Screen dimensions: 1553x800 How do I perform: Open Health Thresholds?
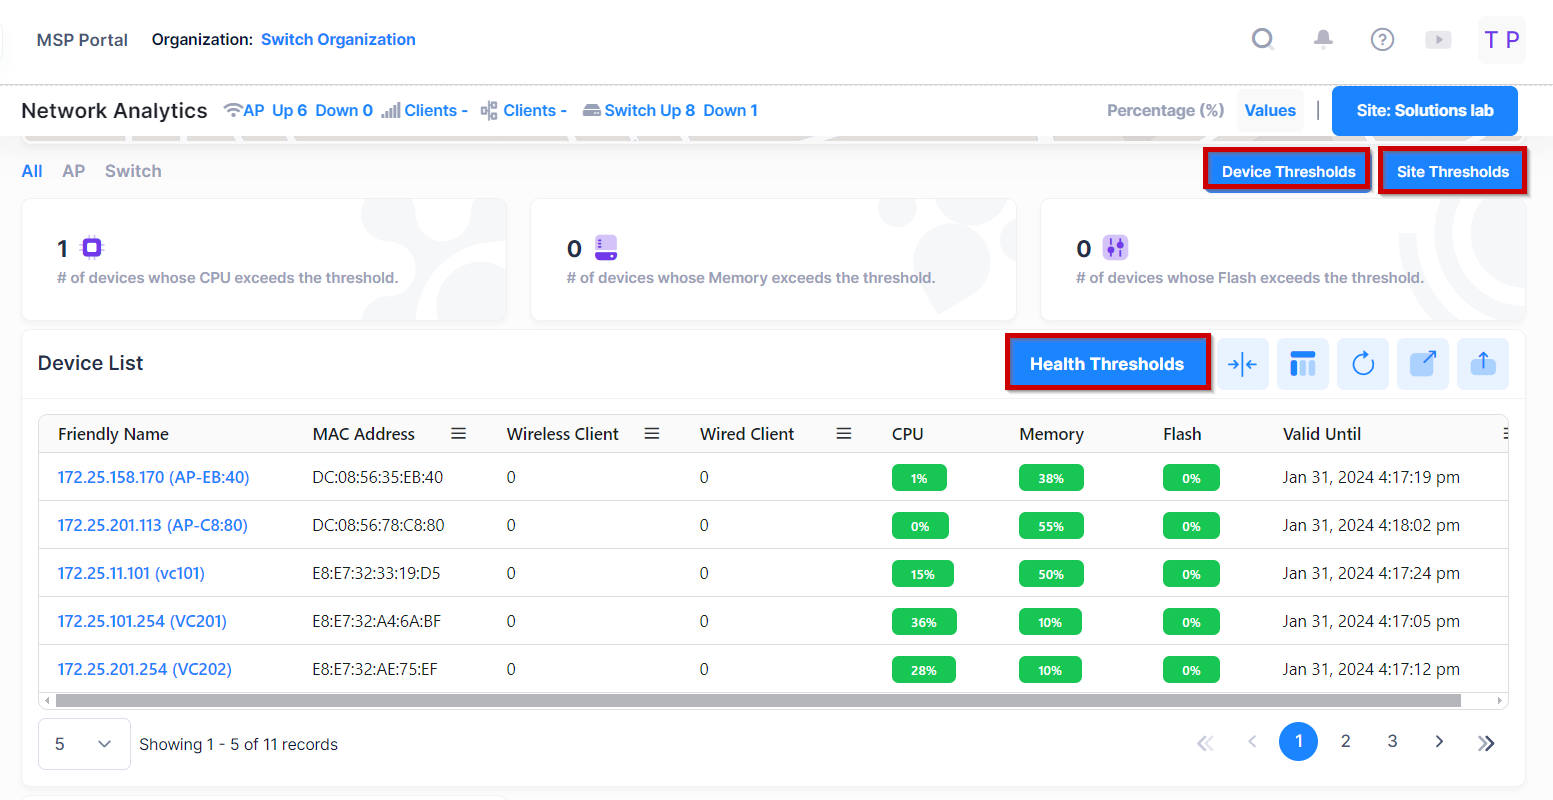[x=1107, y=363]
